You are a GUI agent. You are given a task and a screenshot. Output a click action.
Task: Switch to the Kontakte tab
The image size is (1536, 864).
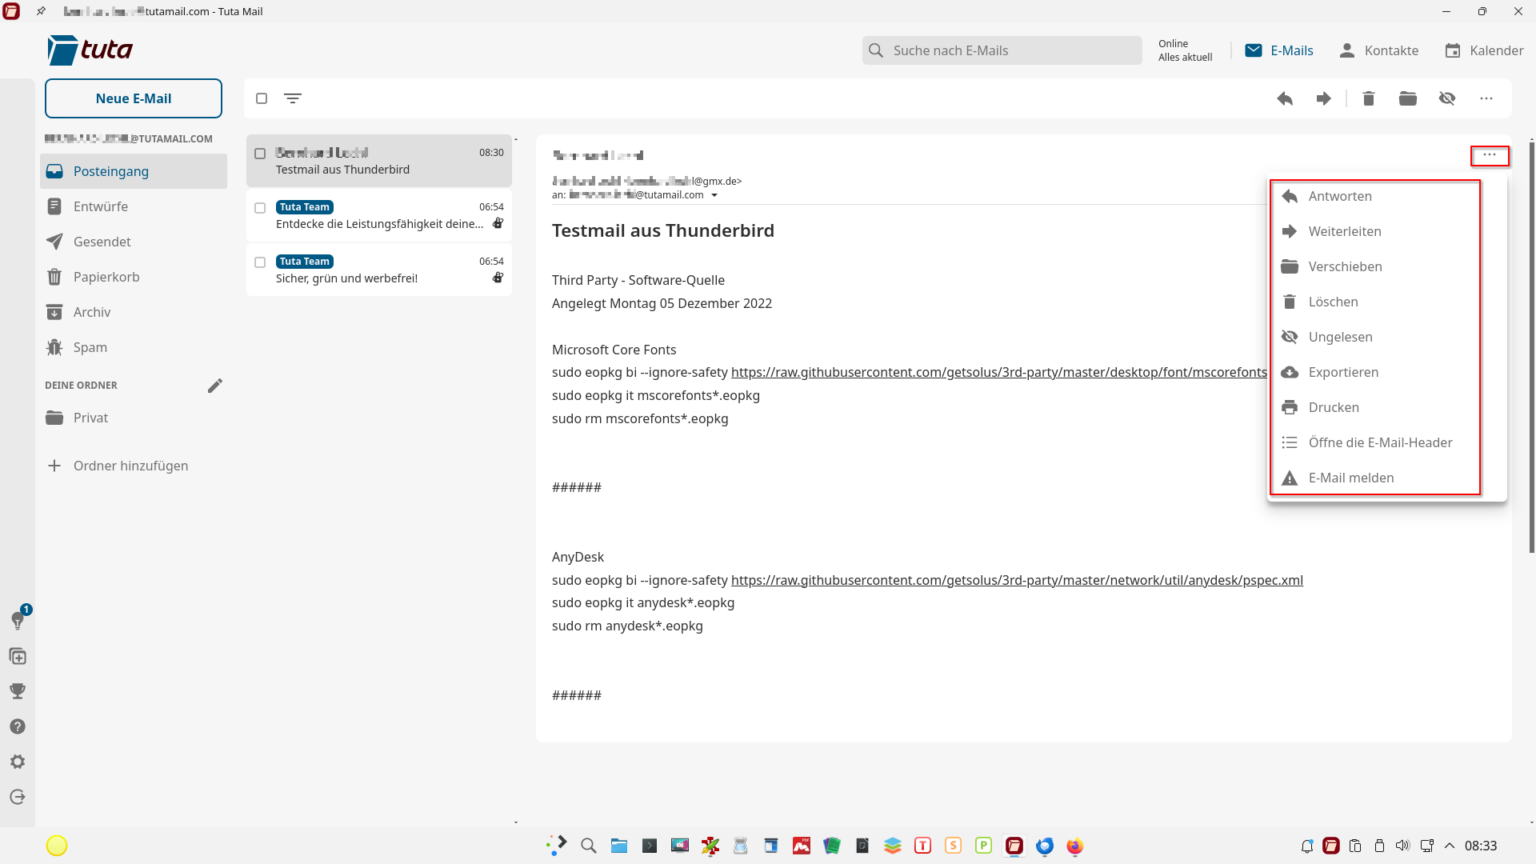(x=1390, y=50)
